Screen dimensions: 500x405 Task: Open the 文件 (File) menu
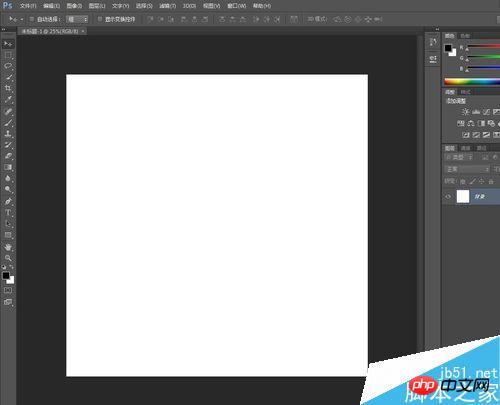28,6
